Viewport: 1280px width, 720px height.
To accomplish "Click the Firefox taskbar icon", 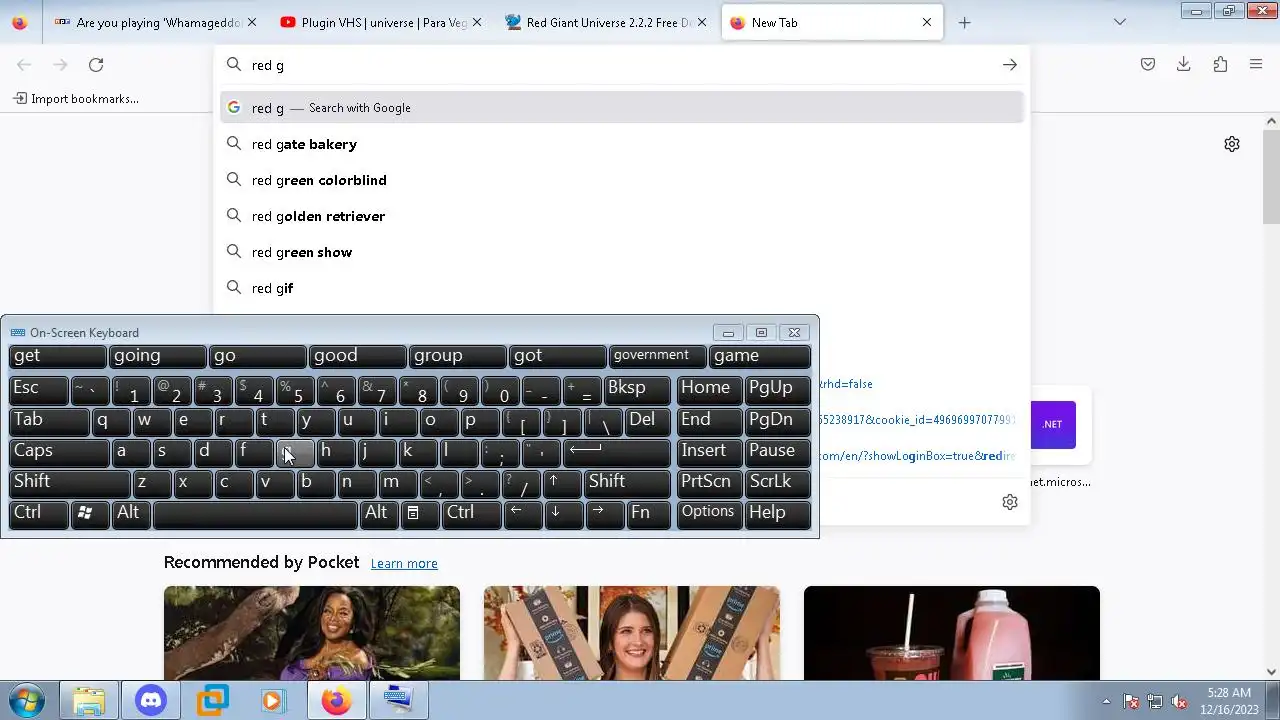I will point(335,701).
